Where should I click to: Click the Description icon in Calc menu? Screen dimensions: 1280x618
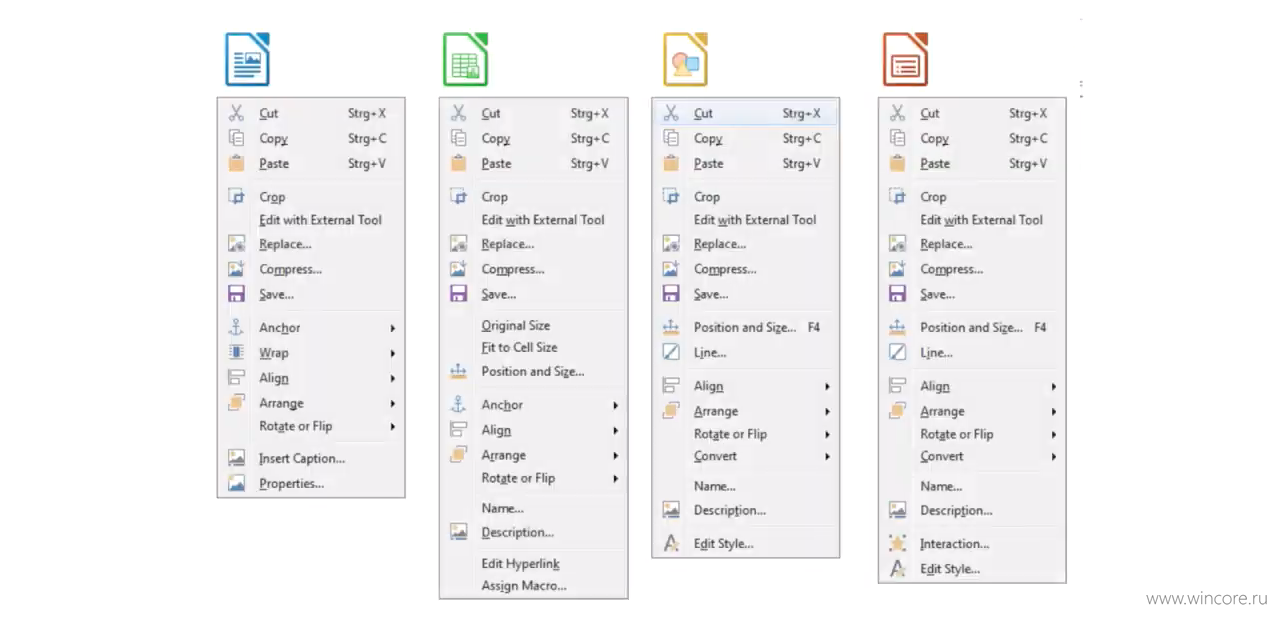pos(458,532)
